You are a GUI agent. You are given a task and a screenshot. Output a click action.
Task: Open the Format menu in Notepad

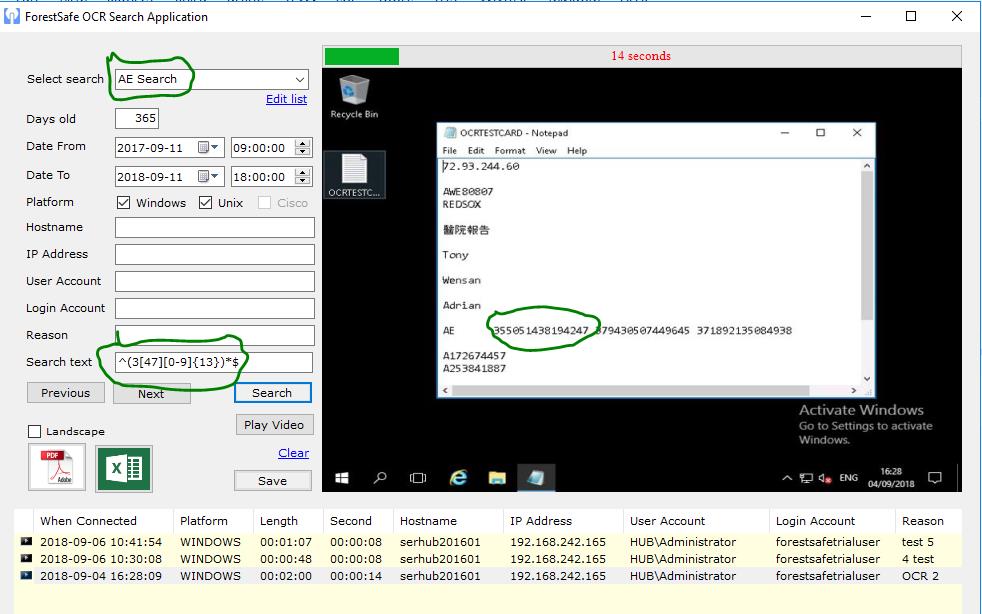[x=510, y=151]
